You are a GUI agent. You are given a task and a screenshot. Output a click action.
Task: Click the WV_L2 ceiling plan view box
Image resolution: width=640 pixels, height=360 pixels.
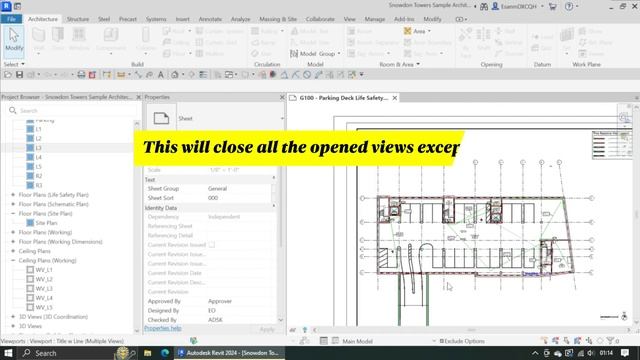coord(30,279)
